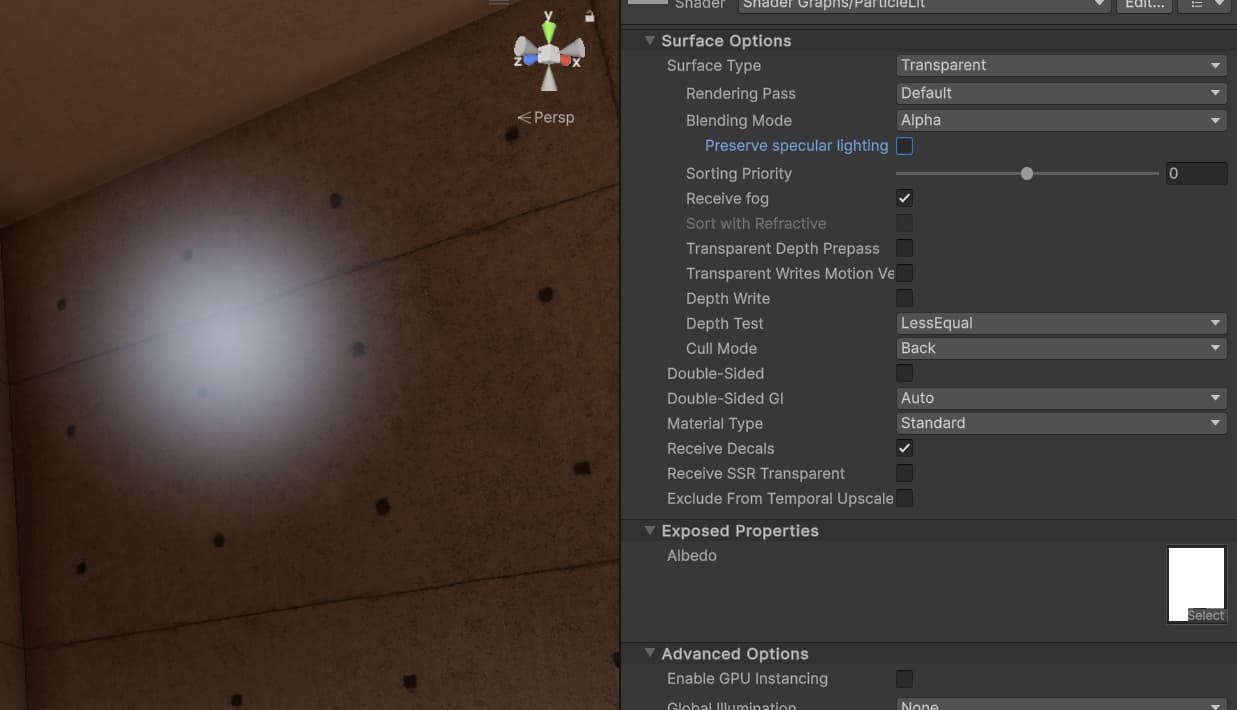This screenshot has width=1237, height=710.
Task: Click Select on the Albedo texture slot
Action: pos(1205,615)
